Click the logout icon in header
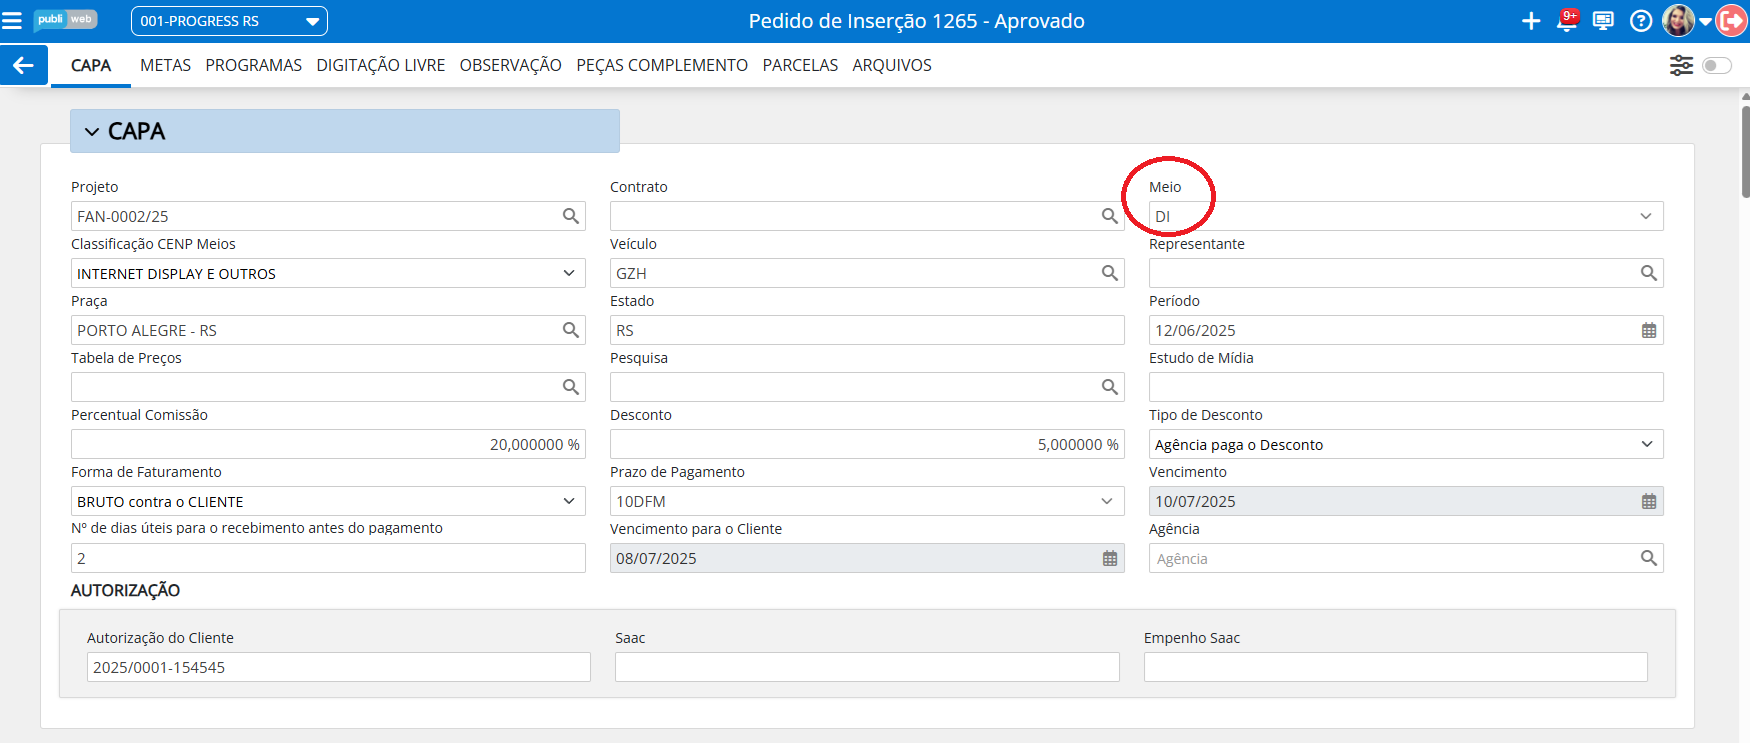This screenshot has height=743, width=1750. click(x=1732, y=21)
